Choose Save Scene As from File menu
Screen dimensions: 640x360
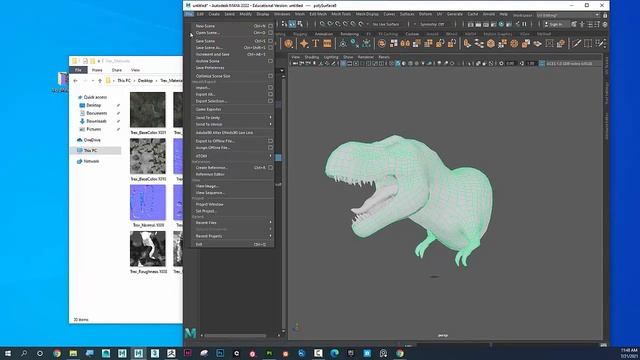coord(232,47)
